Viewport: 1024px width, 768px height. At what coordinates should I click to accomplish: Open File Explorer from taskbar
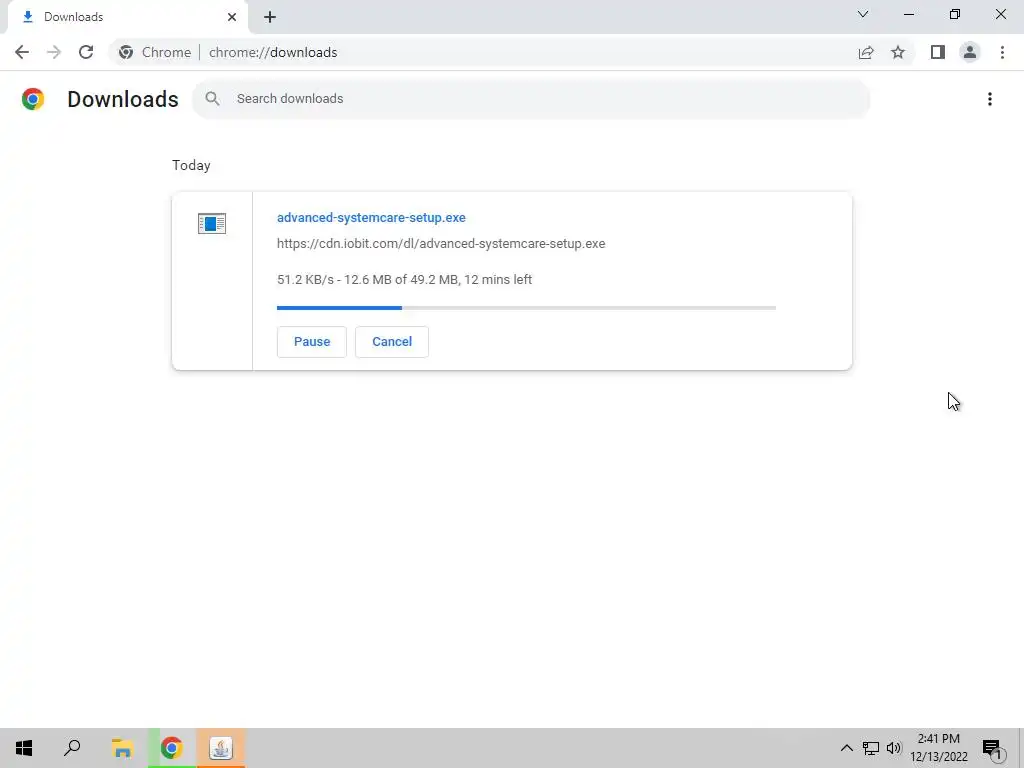(122, 748)
